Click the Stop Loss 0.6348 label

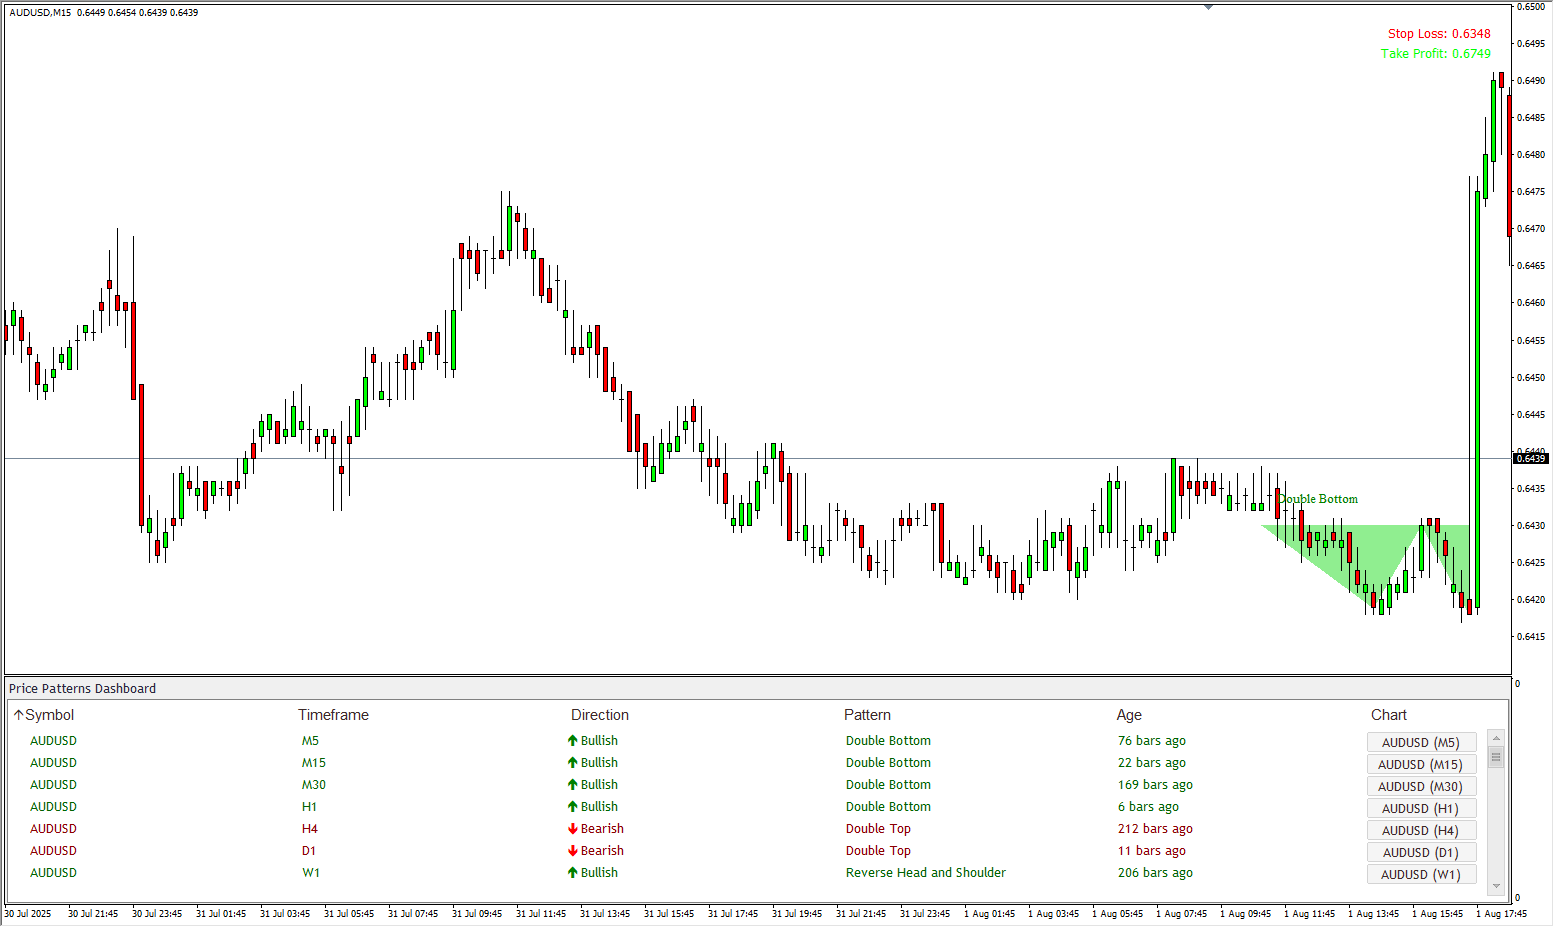1438,34
